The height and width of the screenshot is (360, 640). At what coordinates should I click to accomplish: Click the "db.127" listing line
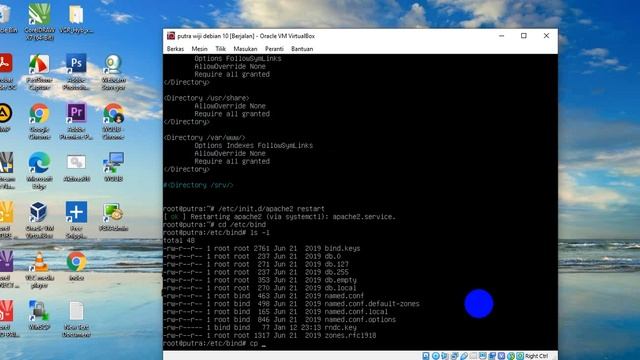pos(256,264)
